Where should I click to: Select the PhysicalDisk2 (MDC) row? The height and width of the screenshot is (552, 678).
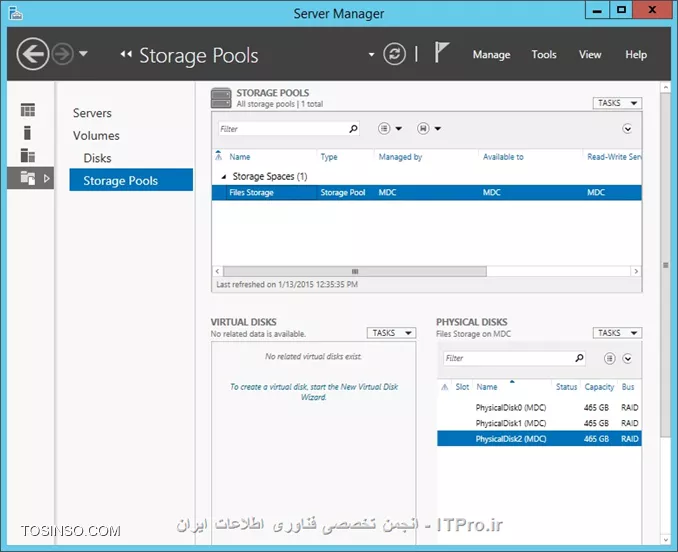coord(539,439)
